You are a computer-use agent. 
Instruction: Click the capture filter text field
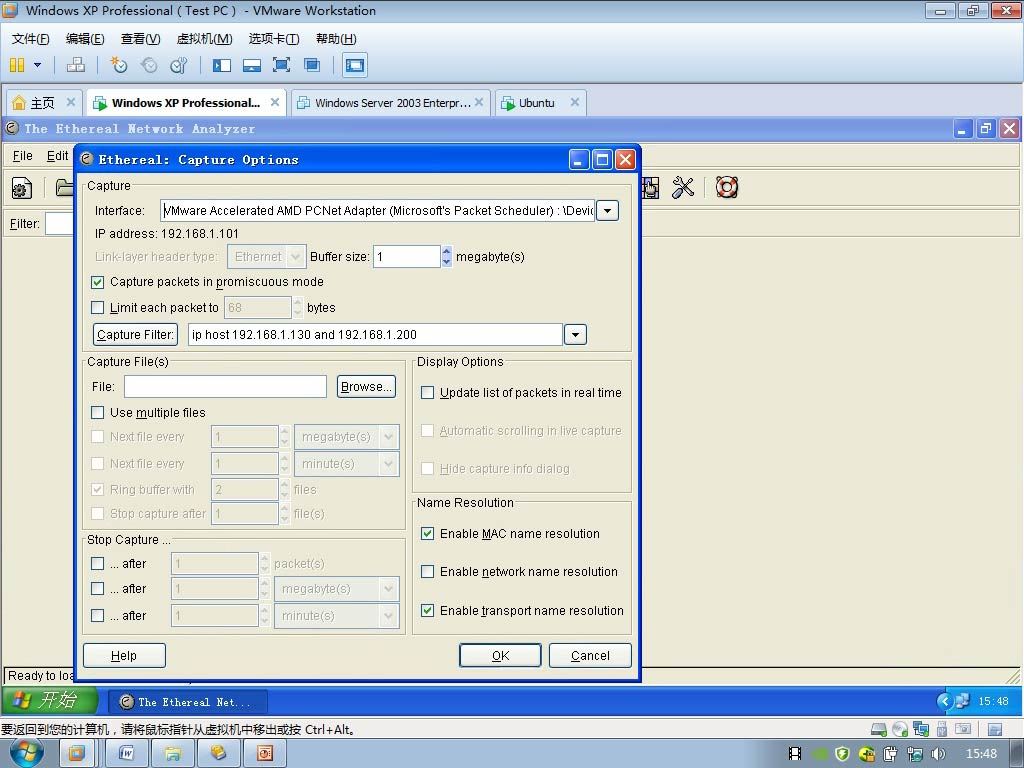point(375,334)
